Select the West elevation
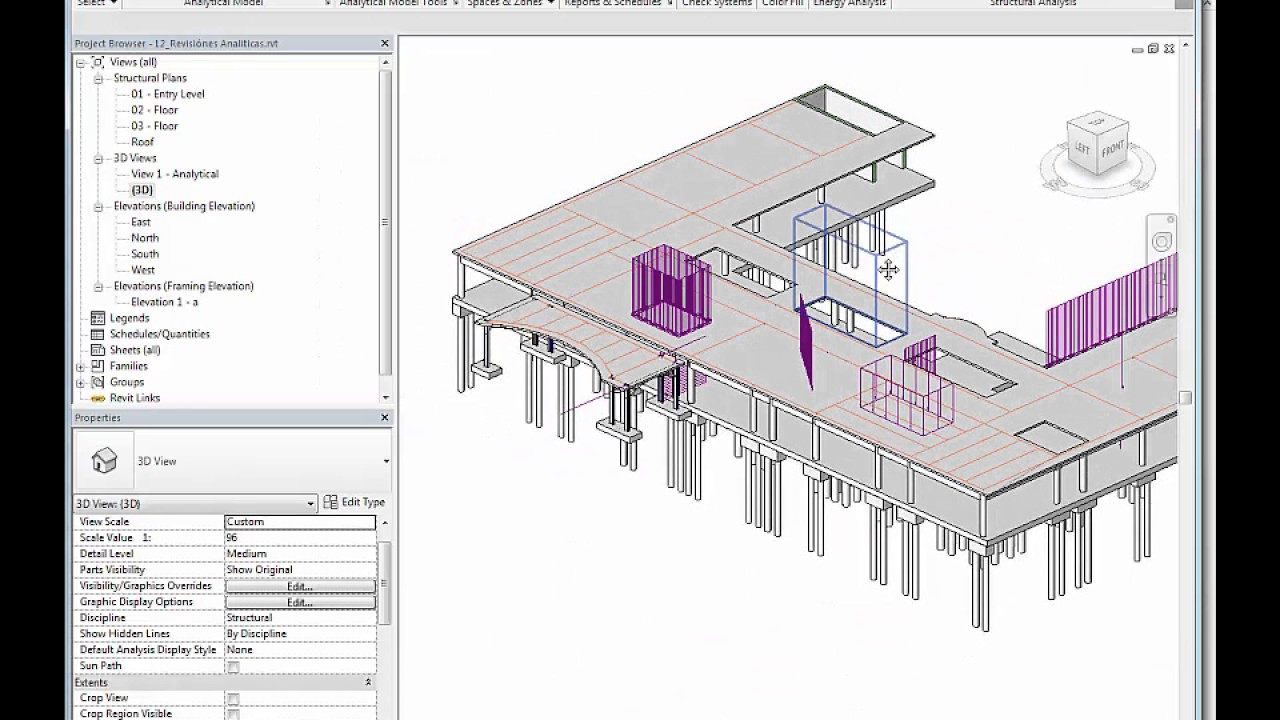The height and width of the screenshot is (720, 1280). point(142,270)
